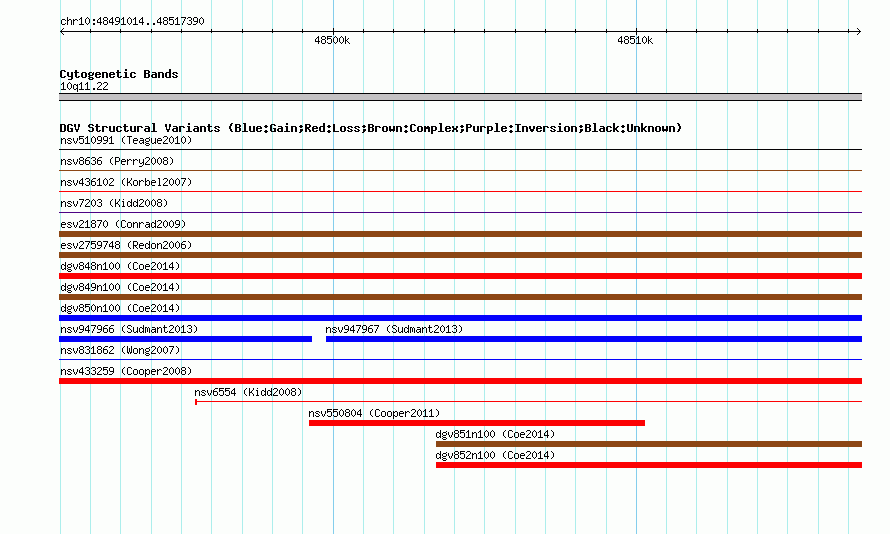Select the red bar under dgv848n100

[x=460, y=276]
